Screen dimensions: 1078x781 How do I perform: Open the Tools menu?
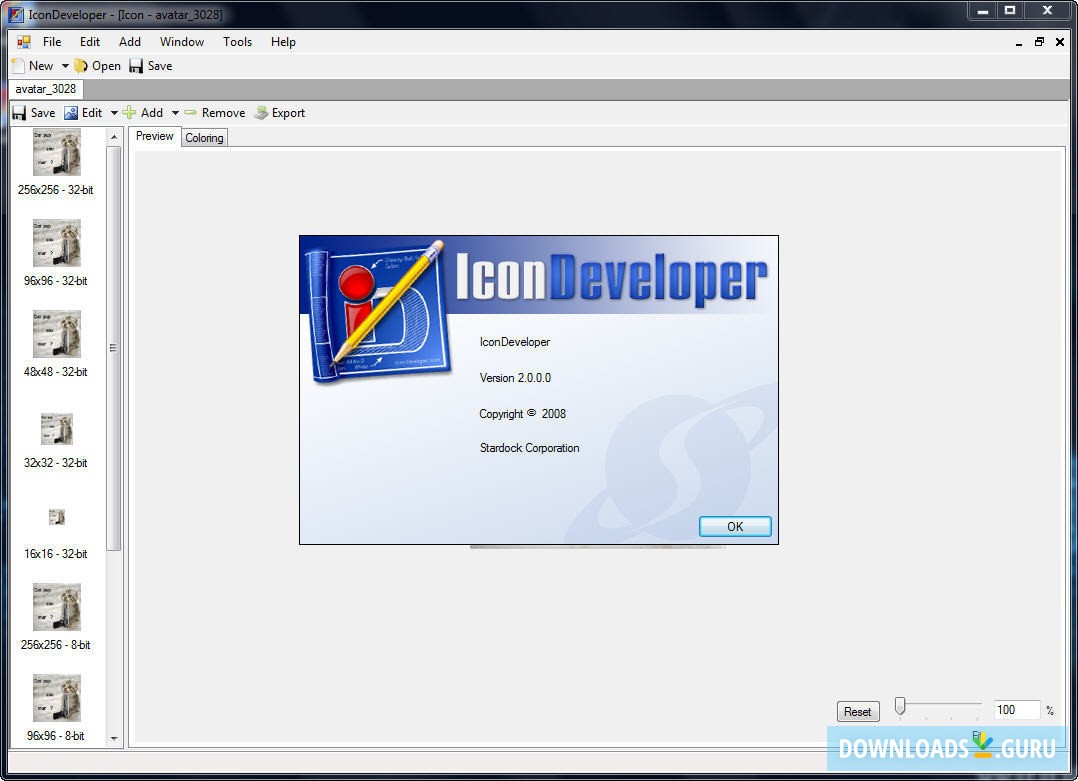point(237,42)
